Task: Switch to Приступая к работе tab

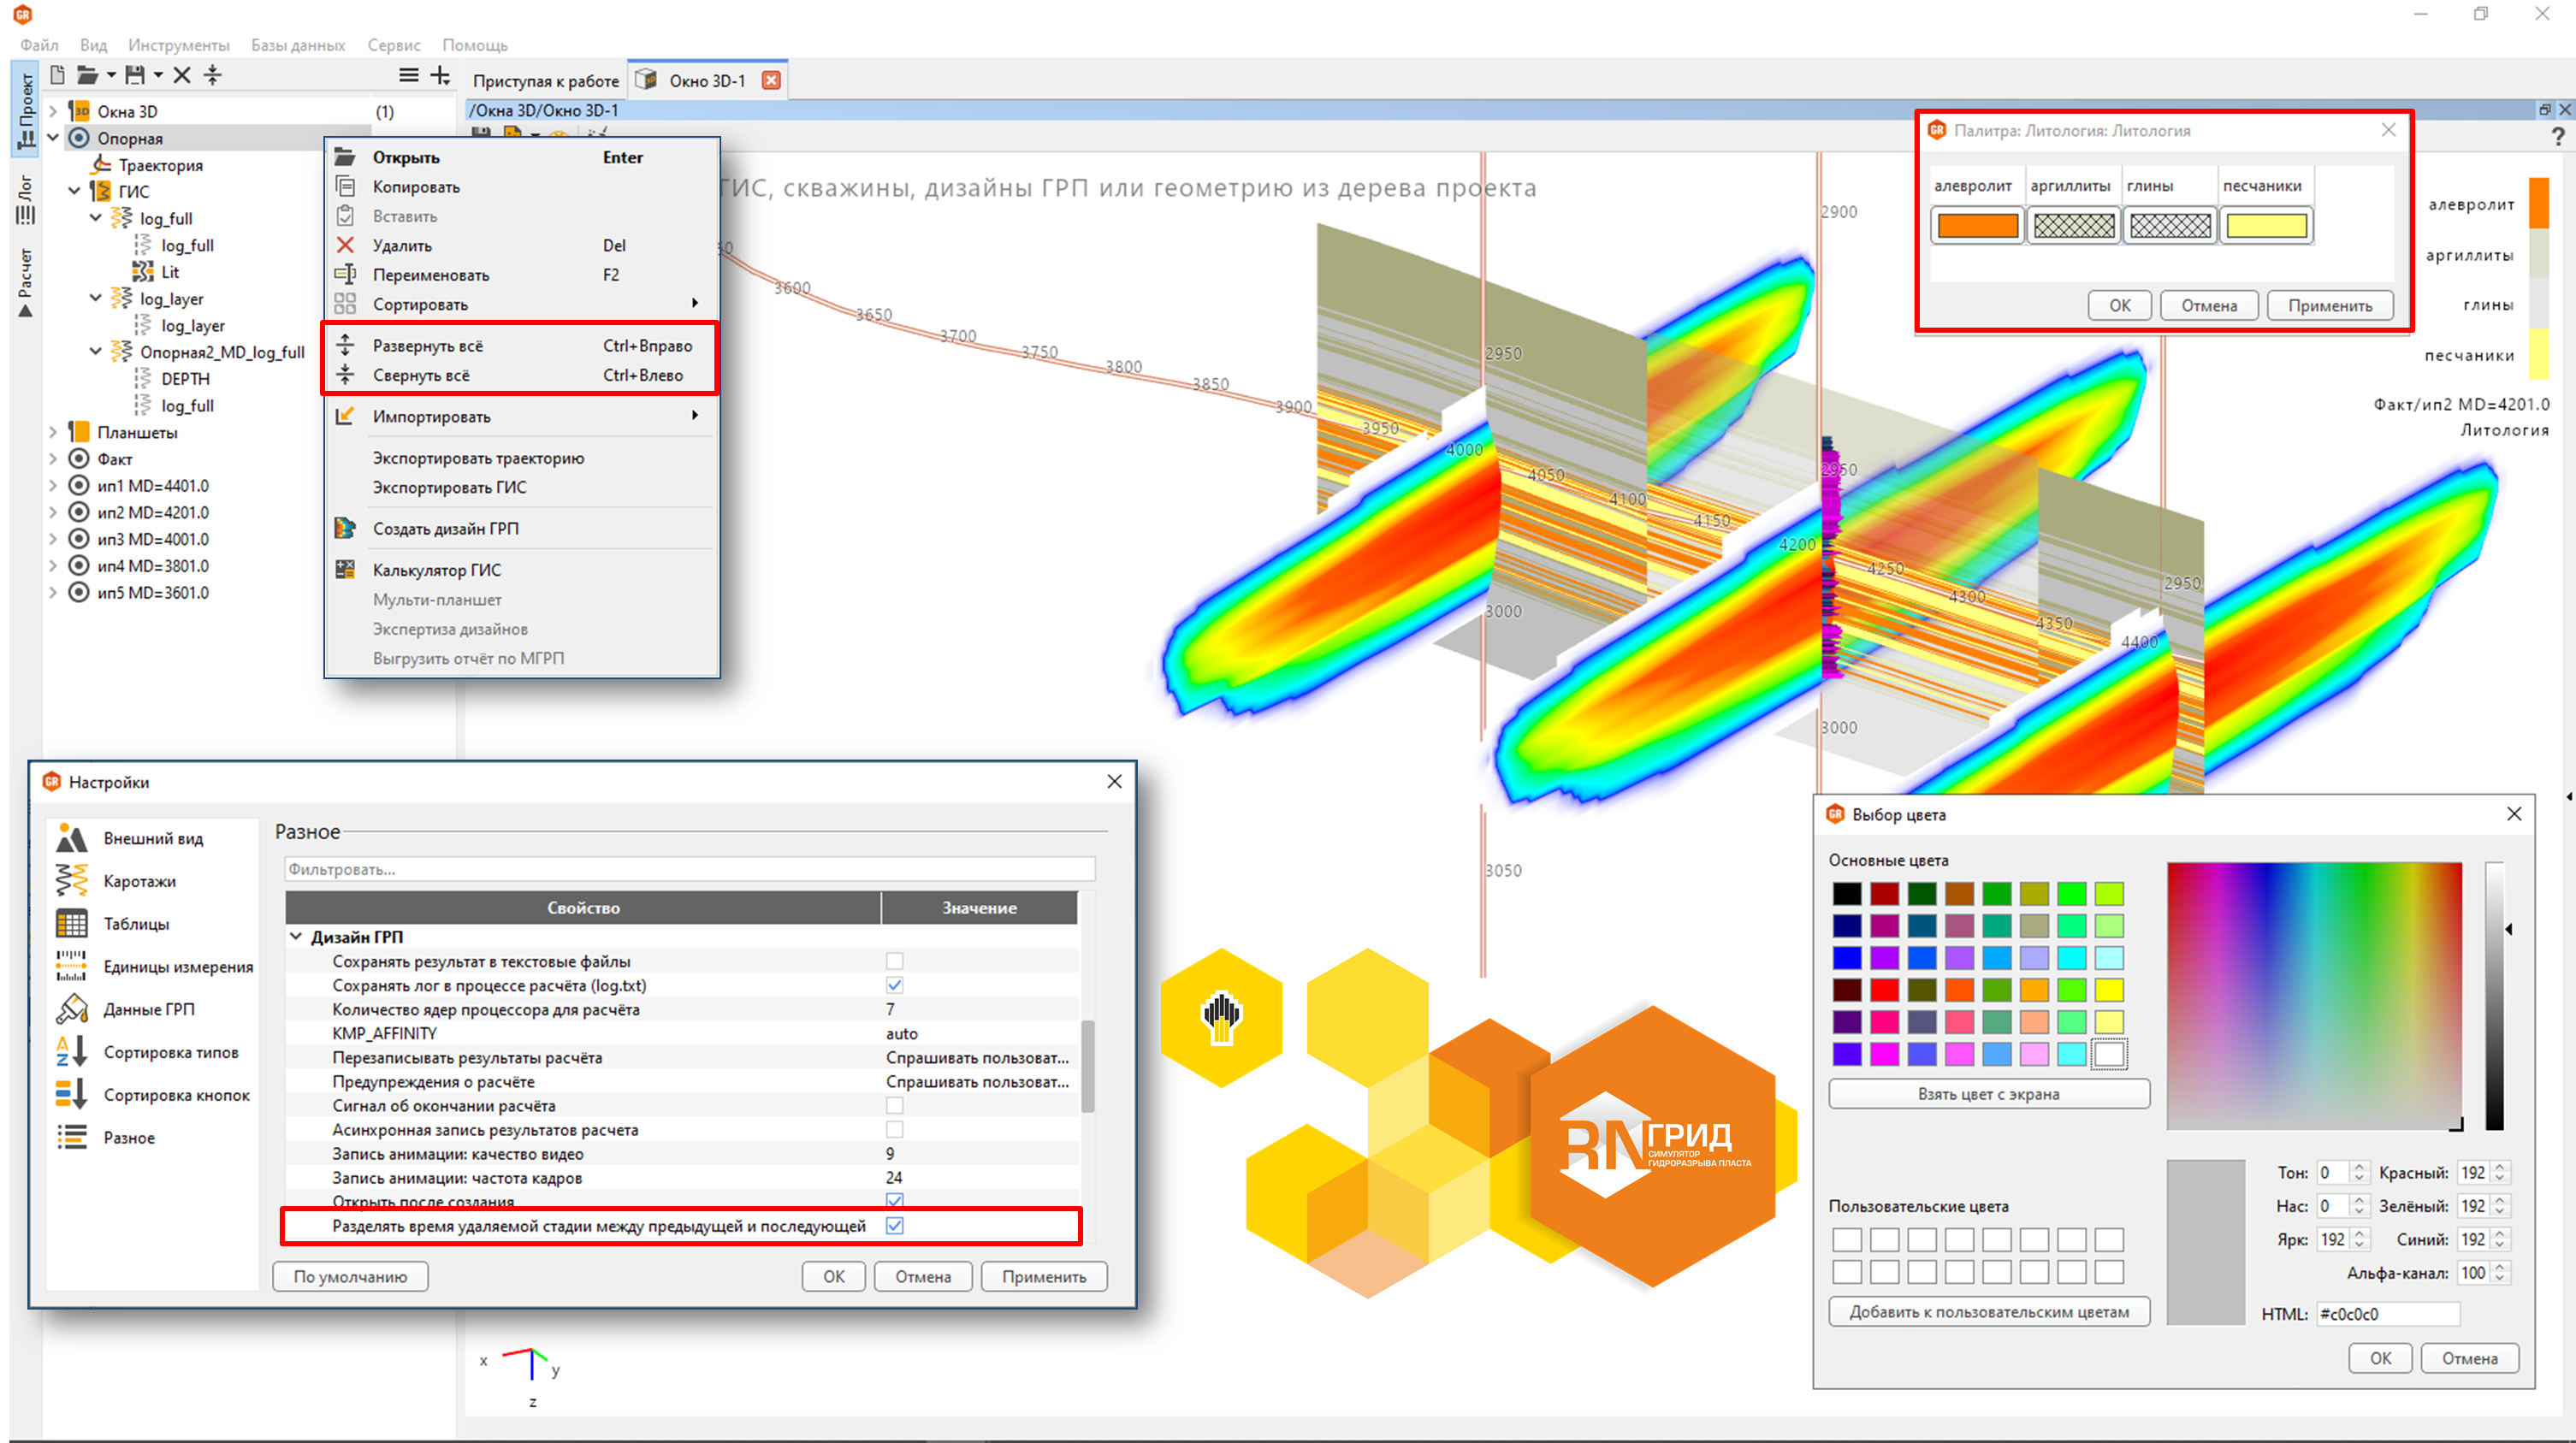Action: (546, 81)
